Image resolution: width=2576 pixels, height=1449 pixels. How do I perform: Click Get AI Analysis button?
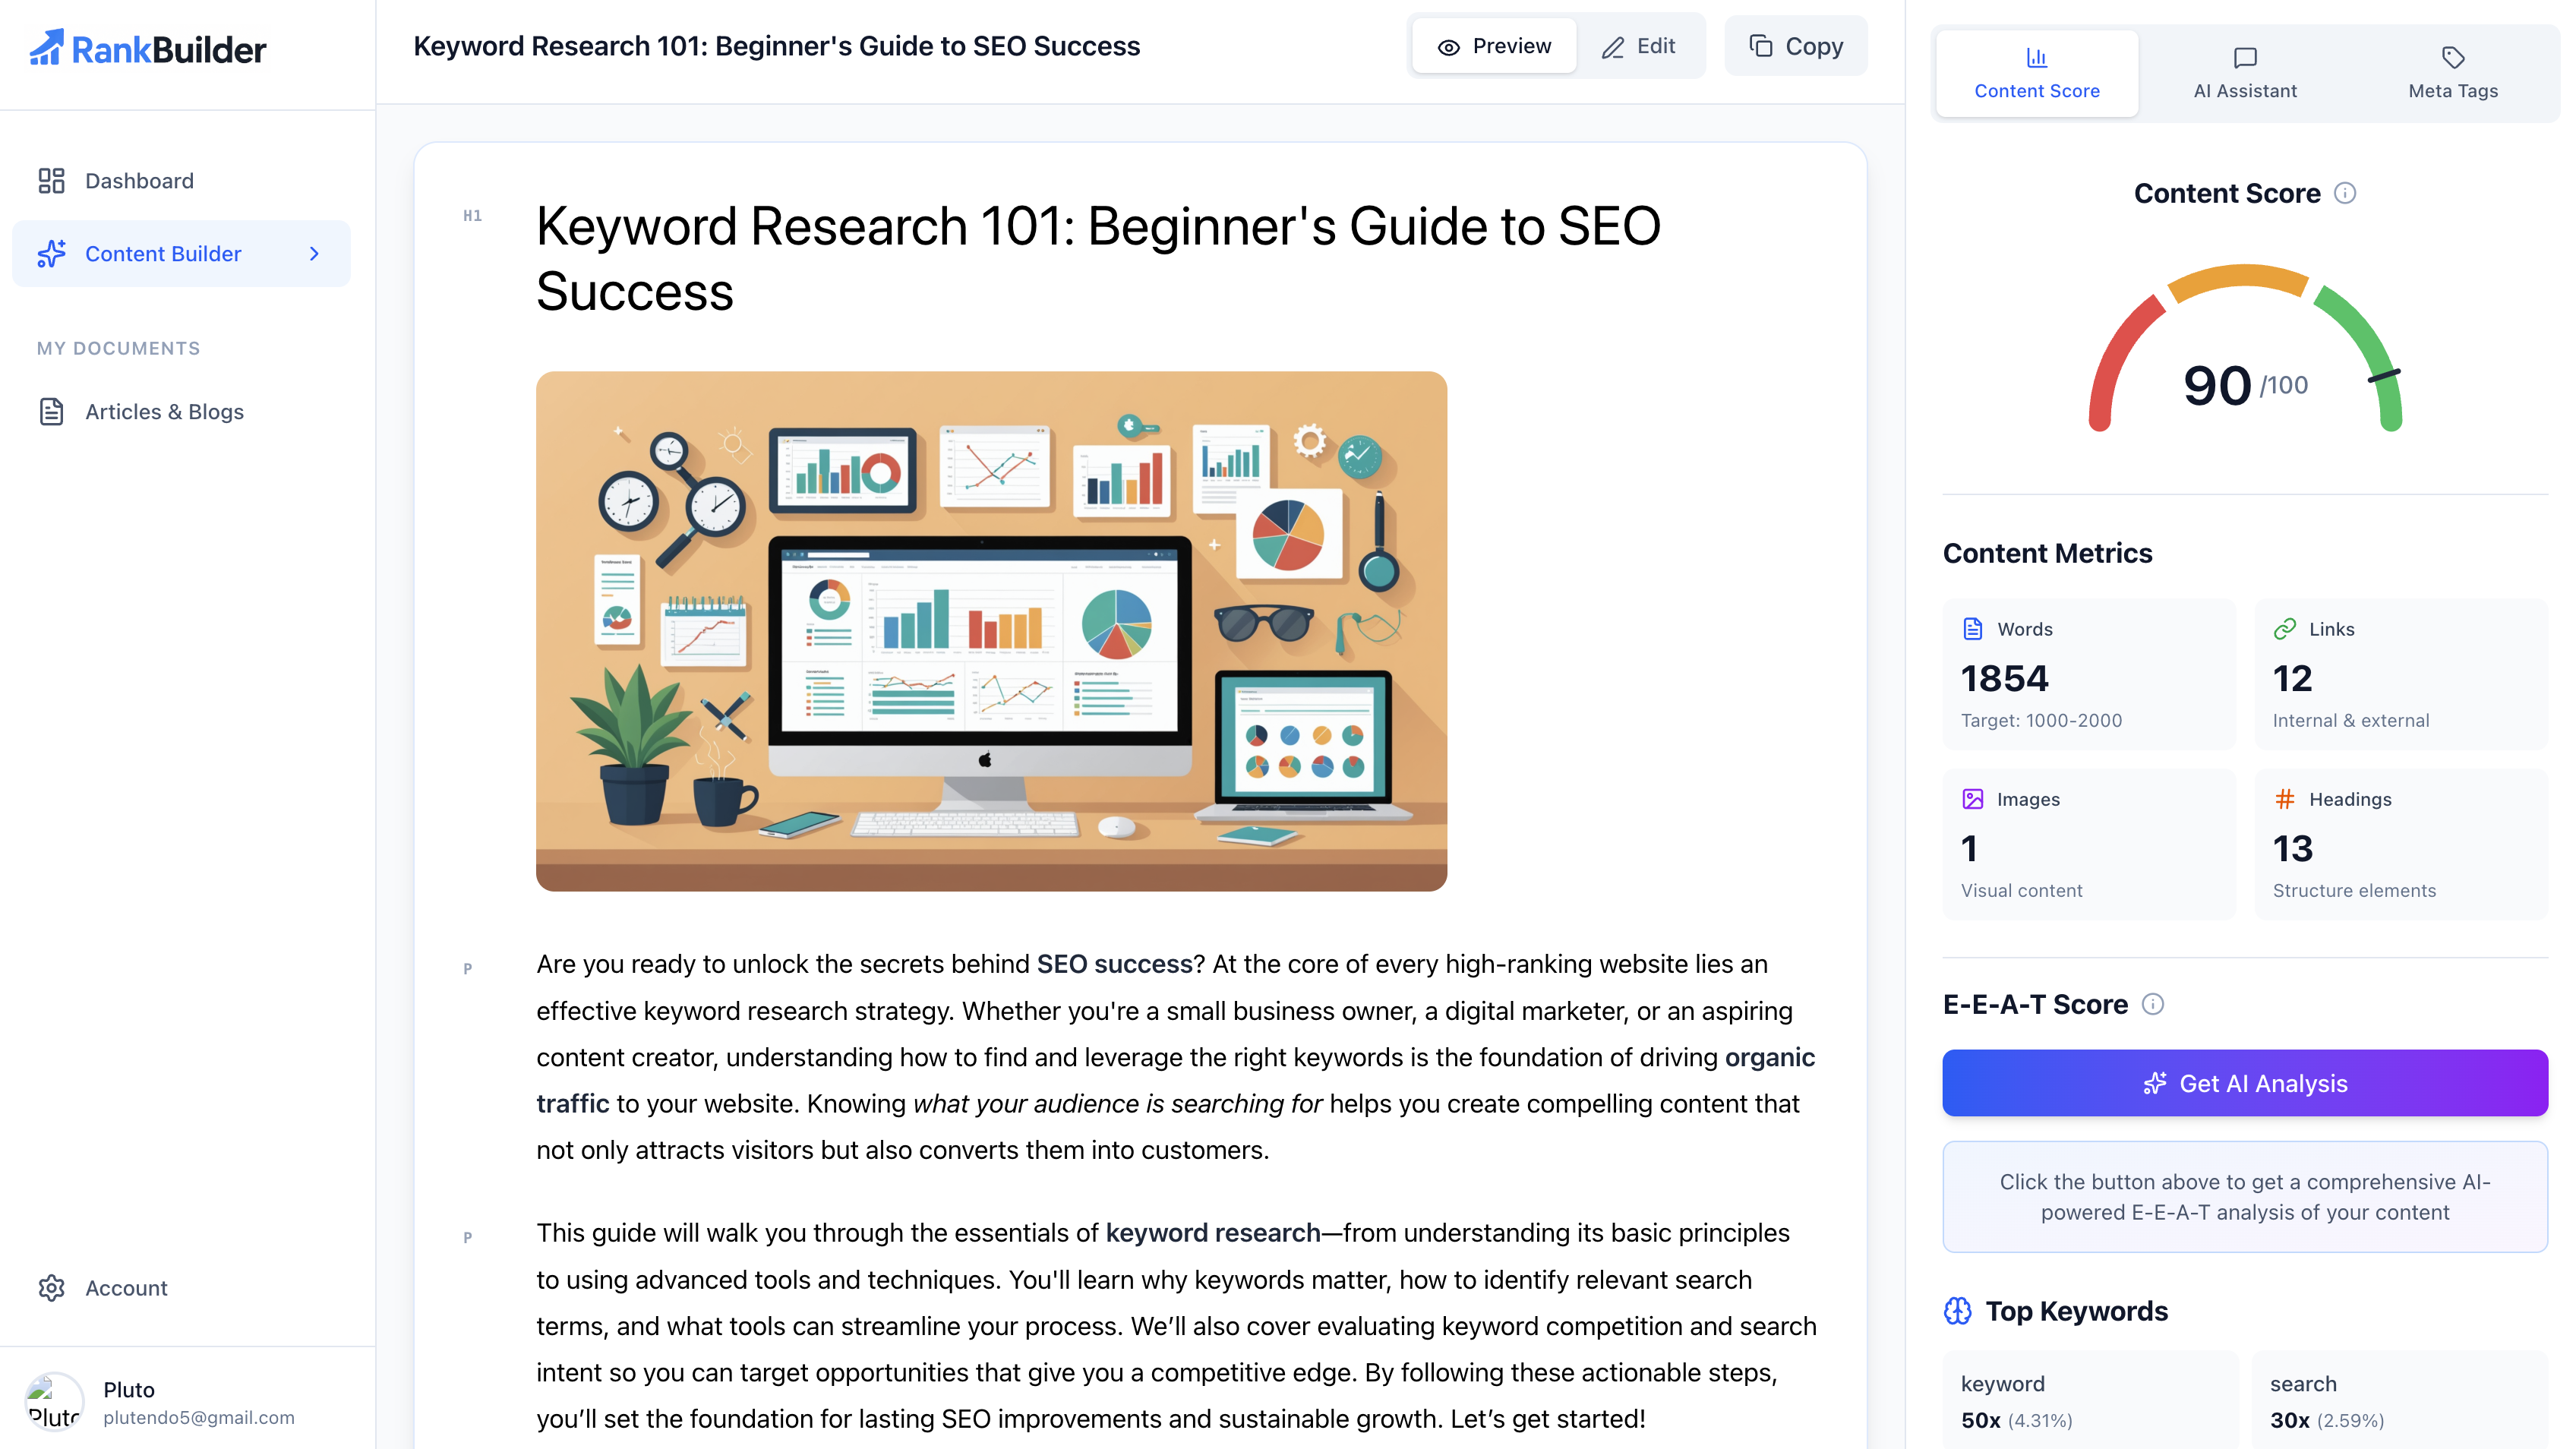click(x=2245, y=1083)
